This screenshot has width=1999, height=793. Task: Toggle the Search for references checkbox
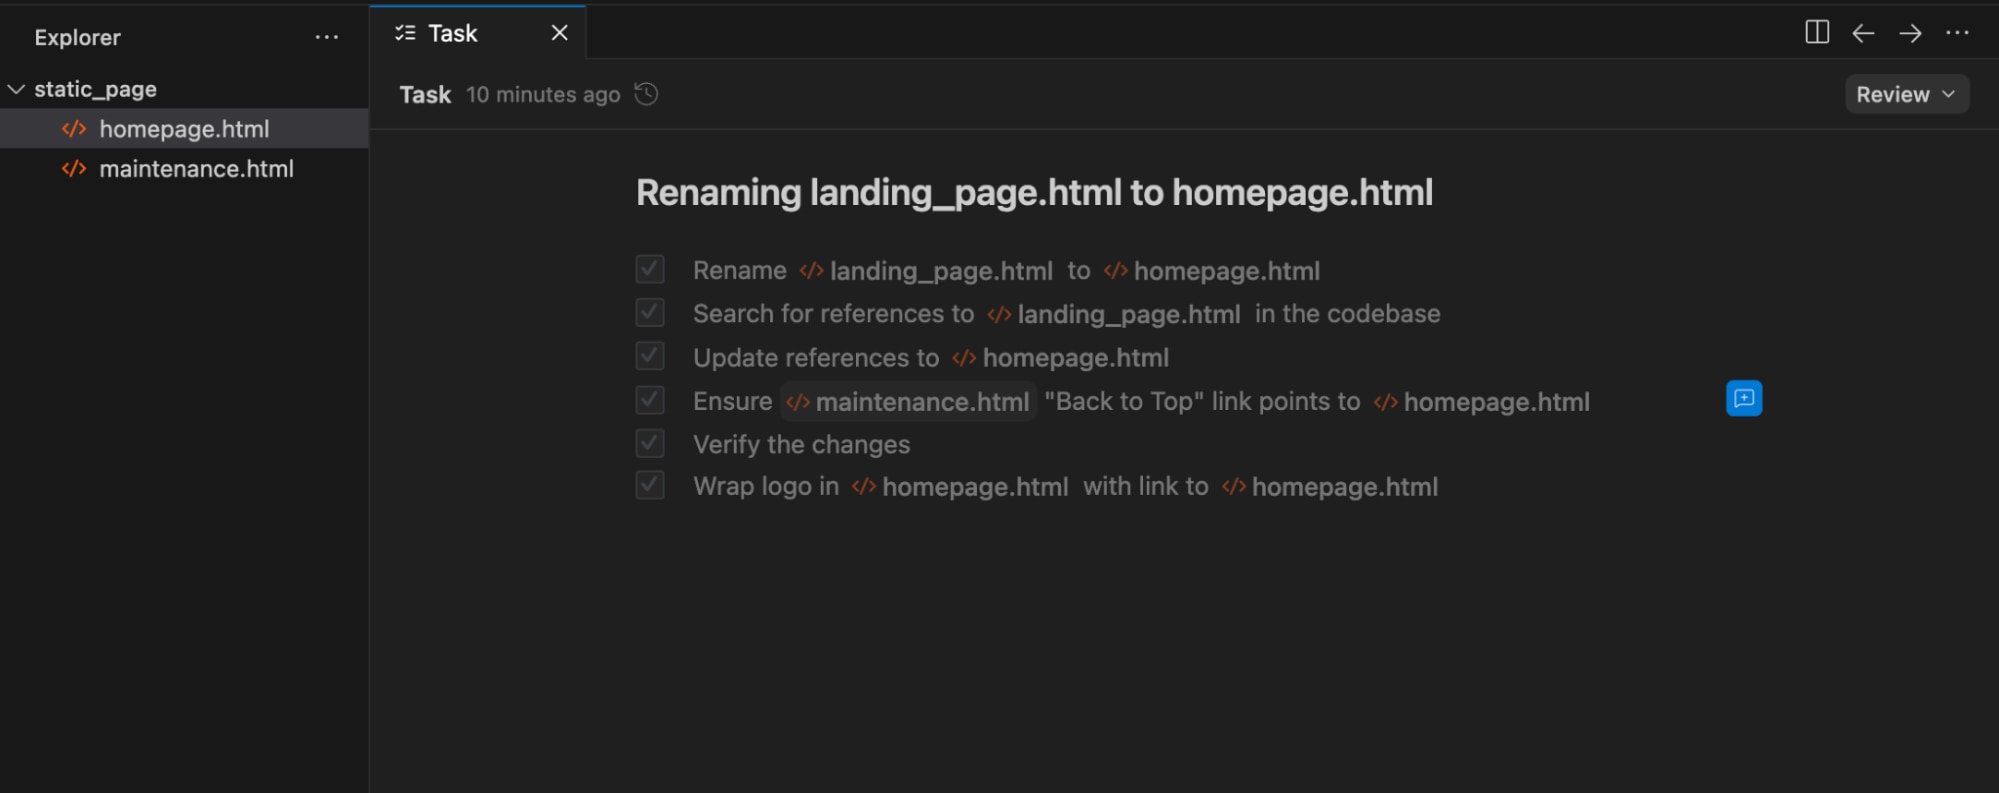(650, 313)
